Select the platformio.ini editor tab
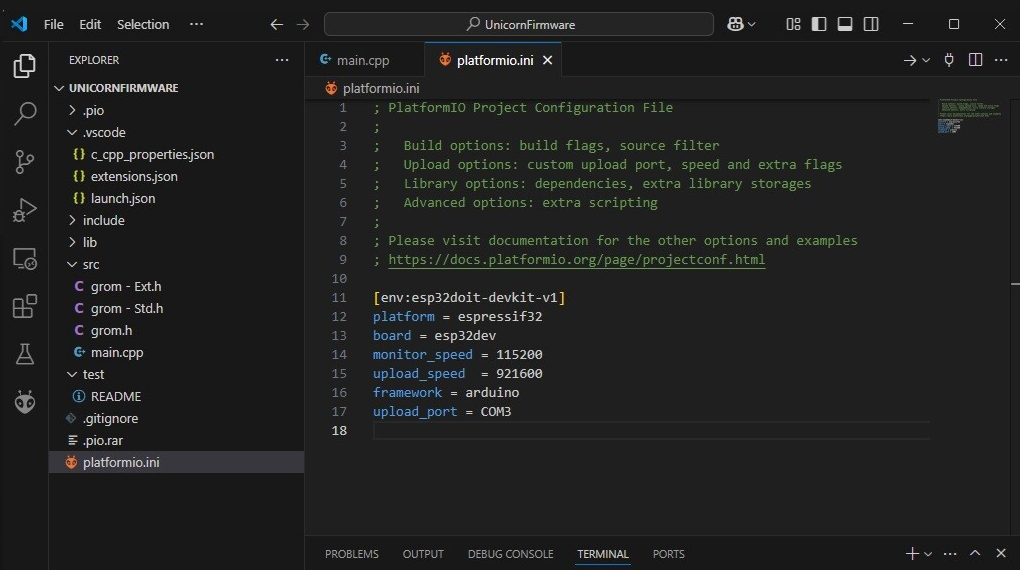The image size is (1020, 570). pyautogui.click(x=495, y=61)
